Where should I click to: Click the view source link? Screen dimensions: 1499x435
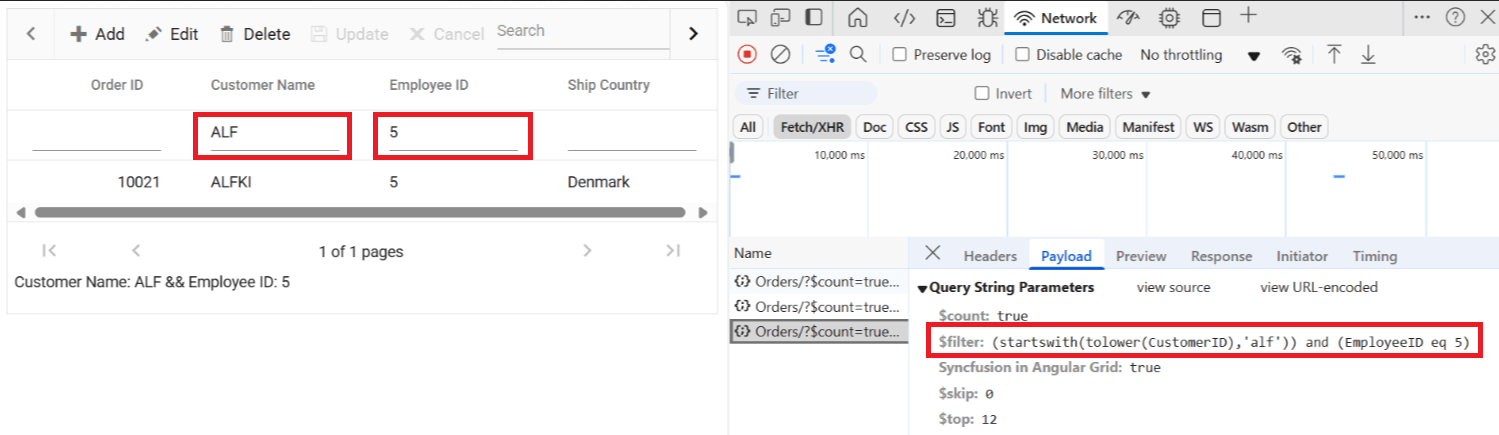(x=1173, y=287)
